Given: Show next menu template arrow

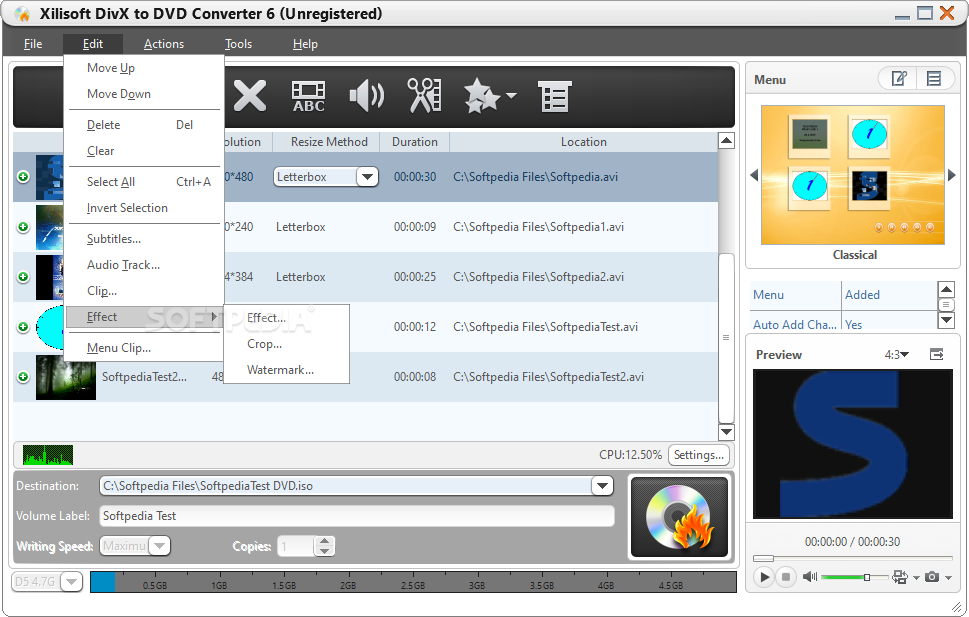Looking at the screenshot, I should pos(952,175).
